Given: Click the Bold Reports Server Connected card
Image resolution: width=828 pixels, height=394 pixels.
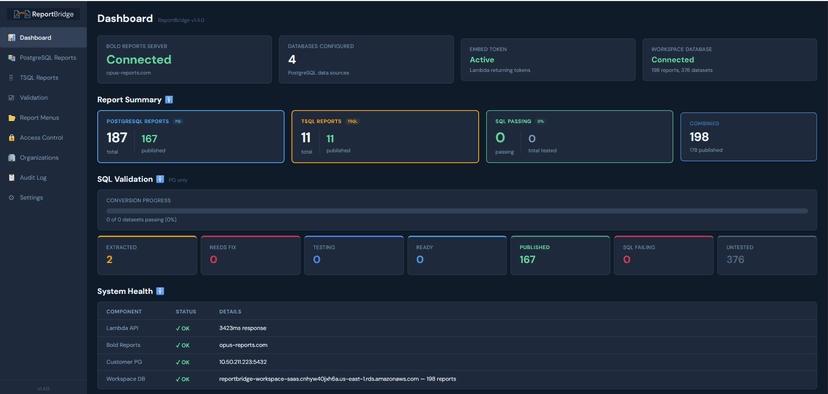Looking at the screenshot, I should pos(184,60).
